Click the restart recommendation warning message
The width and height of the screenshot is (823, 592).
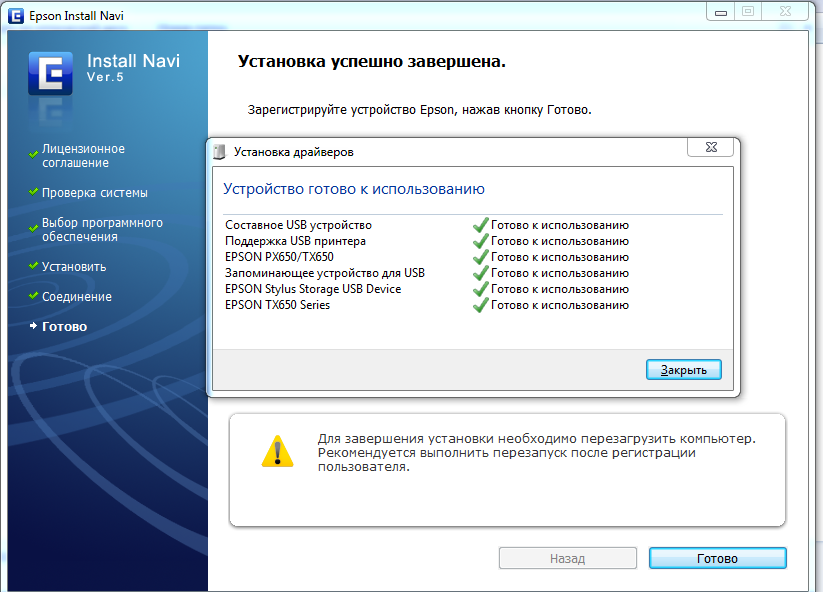click(x=536, y=452)
